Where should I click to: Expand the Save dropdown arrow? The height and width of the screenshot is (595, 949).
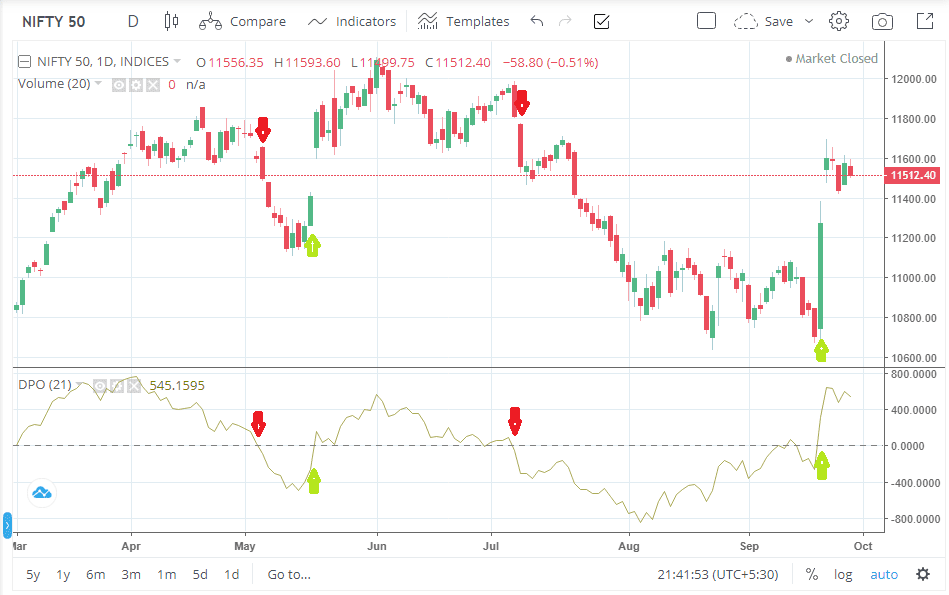pos(809,22)
